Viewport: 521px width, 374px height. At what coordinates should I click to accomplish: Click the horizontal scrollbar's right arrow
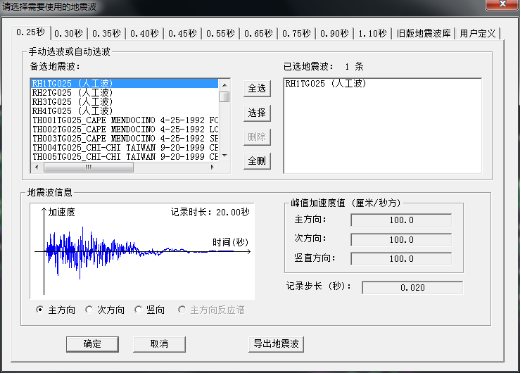(212, 167)
